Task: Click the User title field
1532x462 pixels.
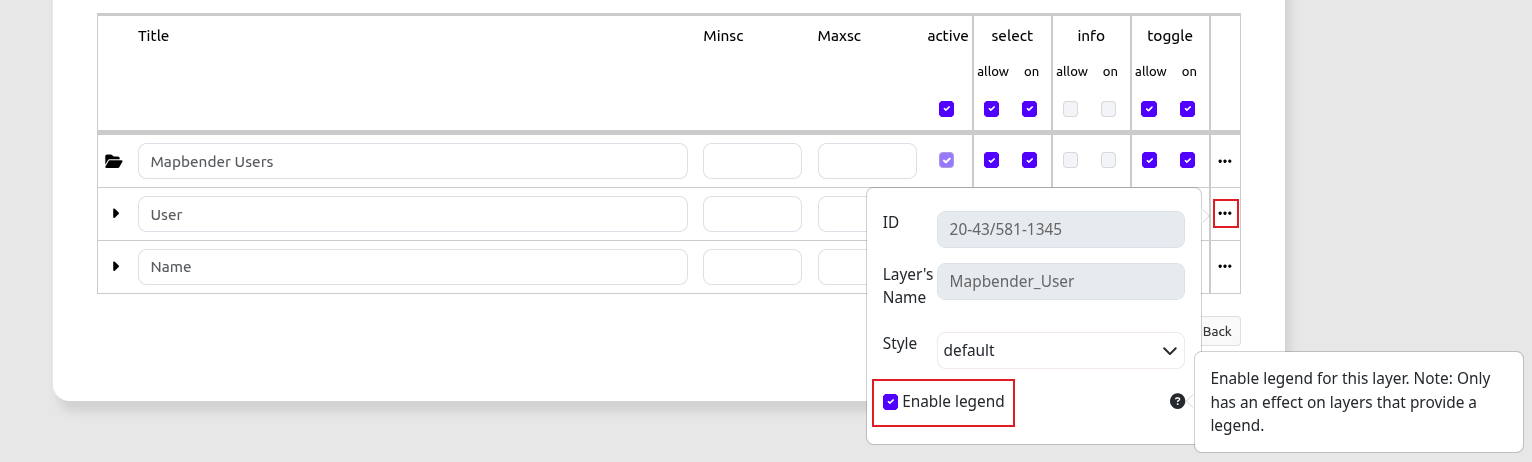Action: pyautogui.click(x=413, y=214)
